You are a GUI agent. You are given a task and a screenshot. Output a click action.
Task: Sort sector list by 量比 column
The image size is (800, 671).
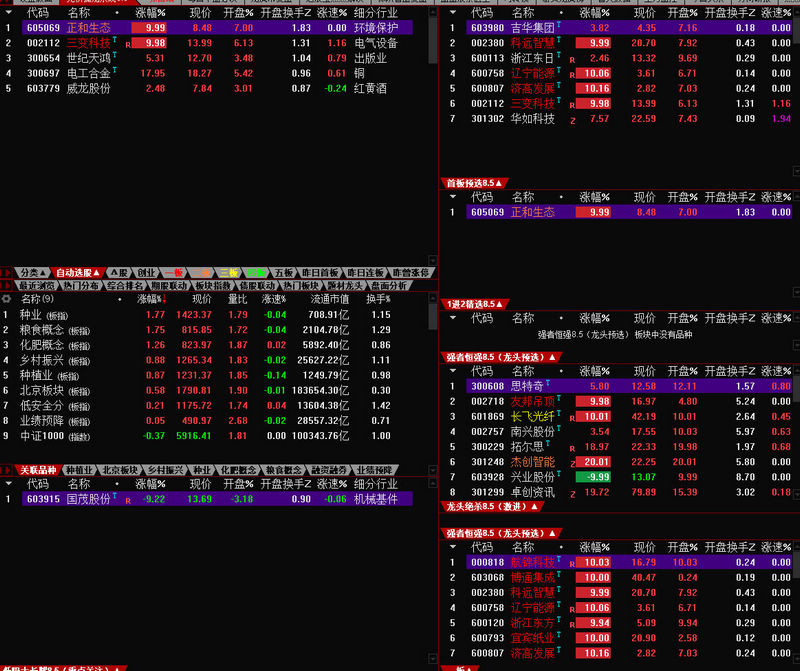tap(237, 299)
